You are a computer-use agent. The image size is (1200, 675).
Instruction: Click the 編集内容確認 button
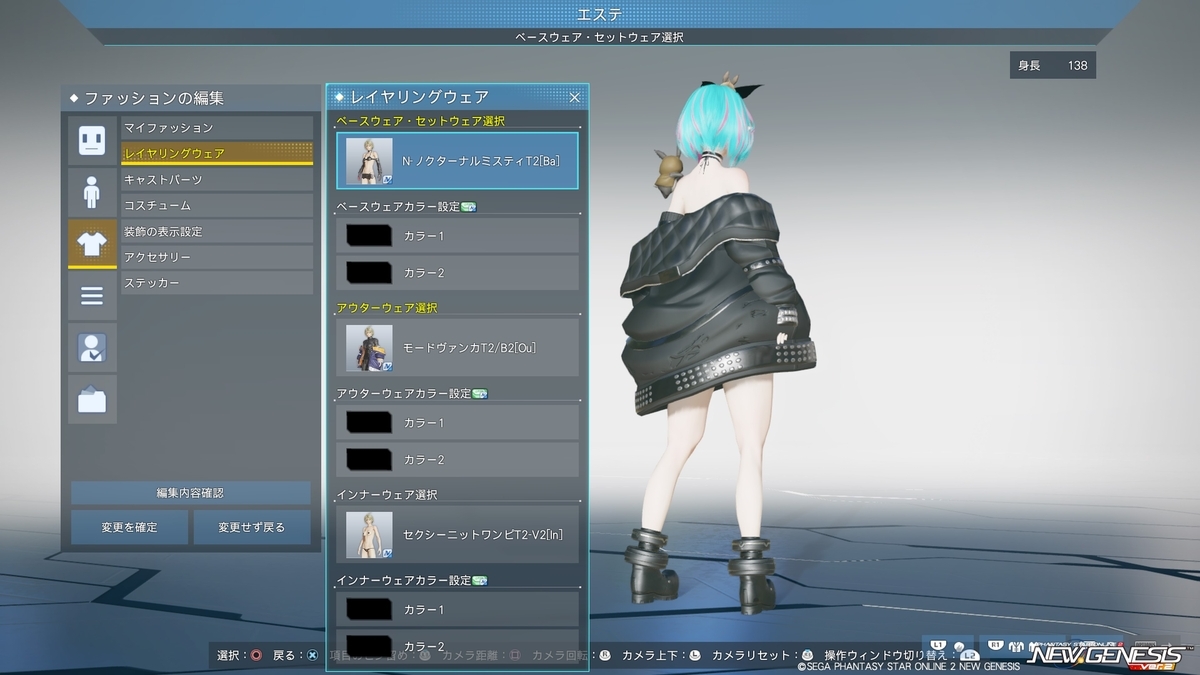click(190, 493)
